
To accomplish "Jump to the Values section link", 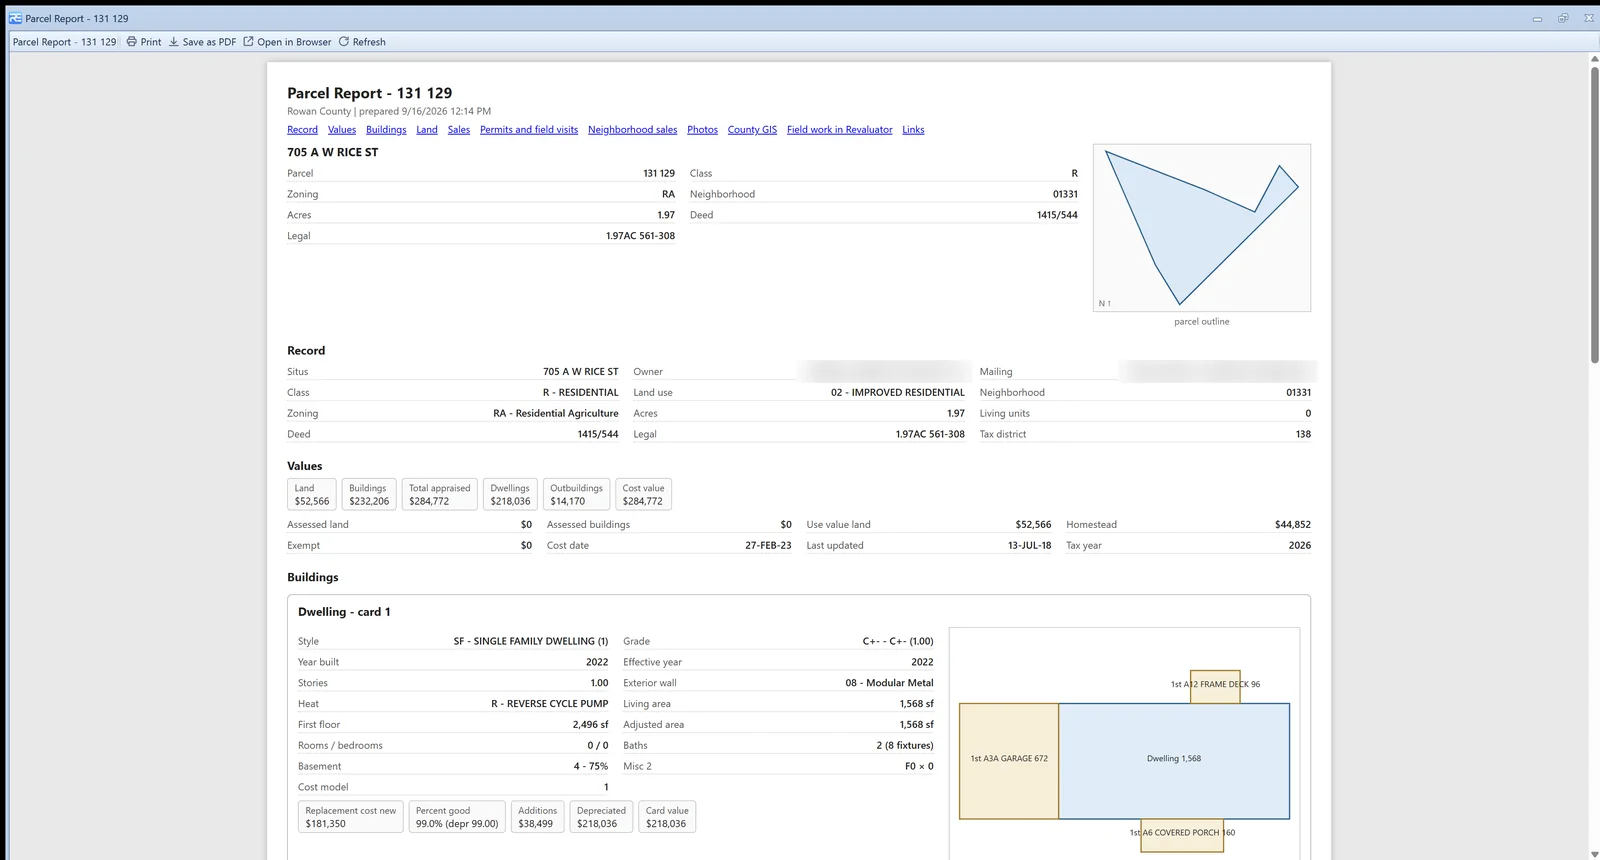I will click(x=342, y=130).
